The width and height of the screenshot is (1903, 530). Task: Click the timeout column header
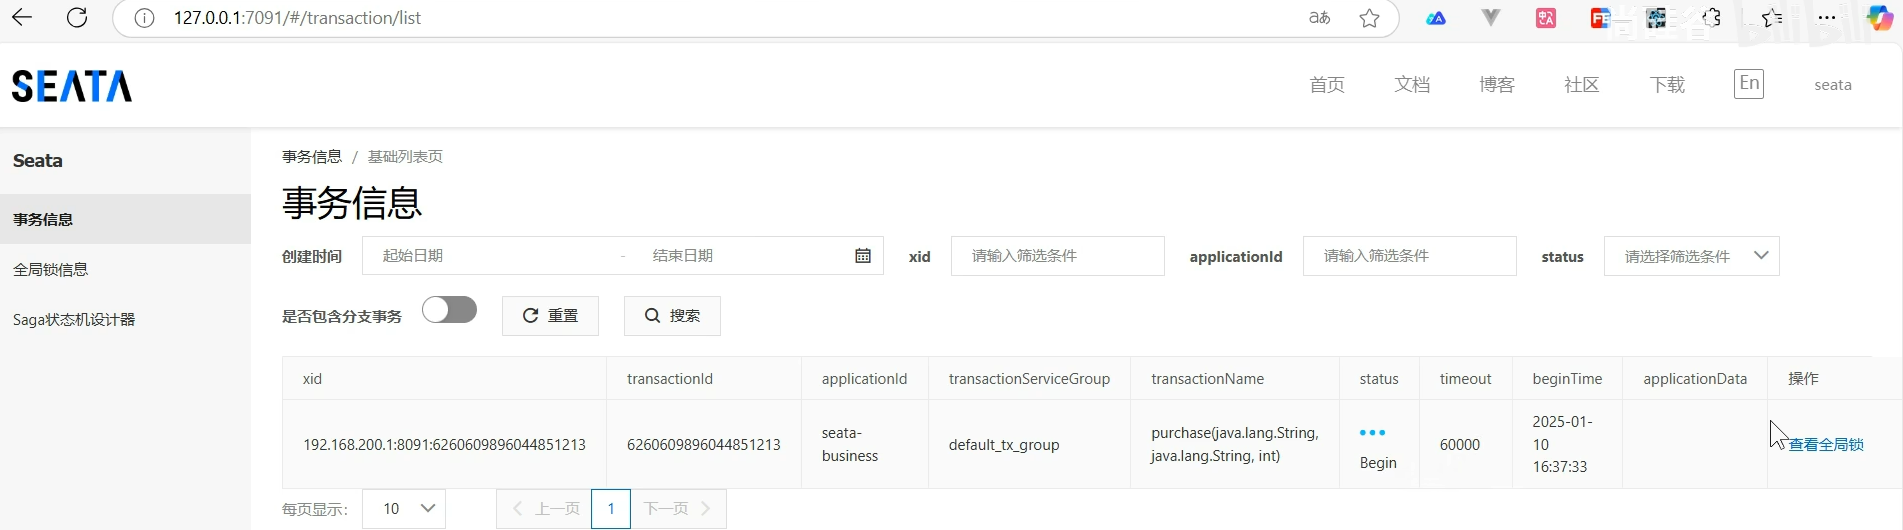[1465, 379]
